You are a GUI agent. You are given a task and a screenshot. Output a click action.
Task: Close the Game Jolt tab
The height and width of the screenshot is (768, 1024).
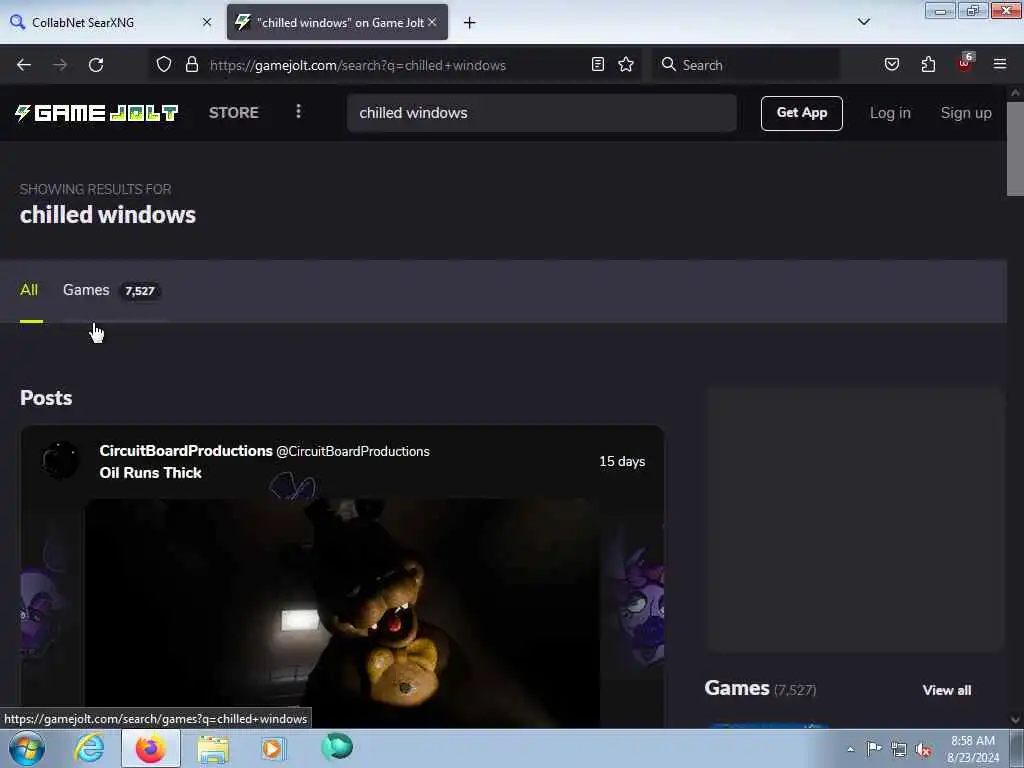[432, 22]
